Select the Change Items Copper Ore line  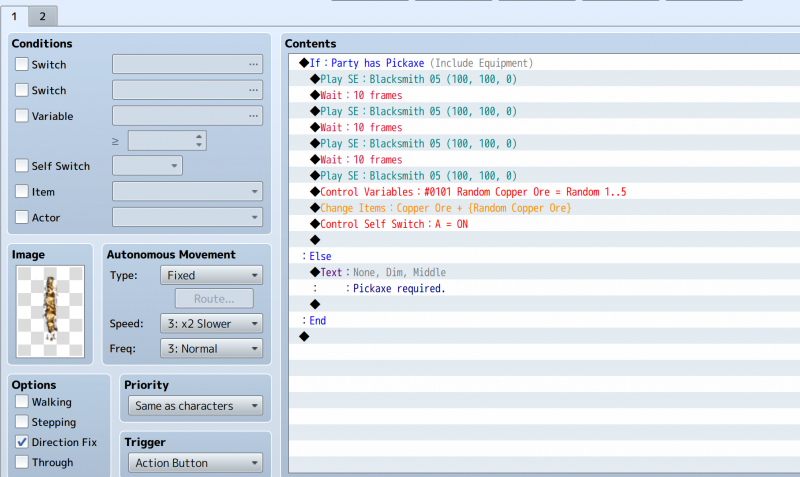(x=544, y=208)
